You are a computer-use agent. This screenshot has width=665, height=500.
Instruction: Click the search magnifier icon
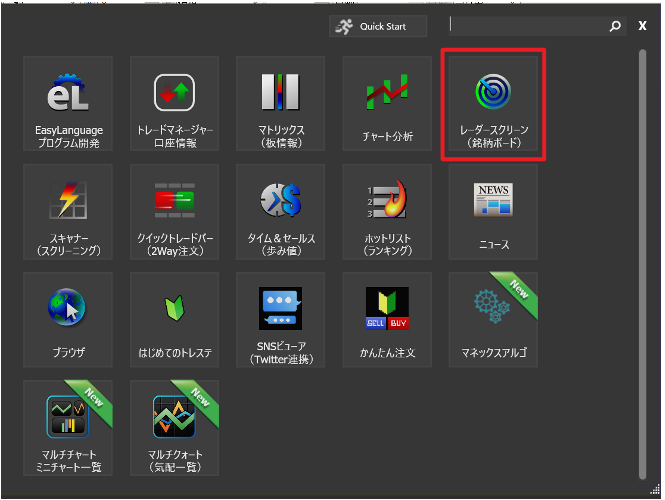pyautogui.click(x=615, y=26)
